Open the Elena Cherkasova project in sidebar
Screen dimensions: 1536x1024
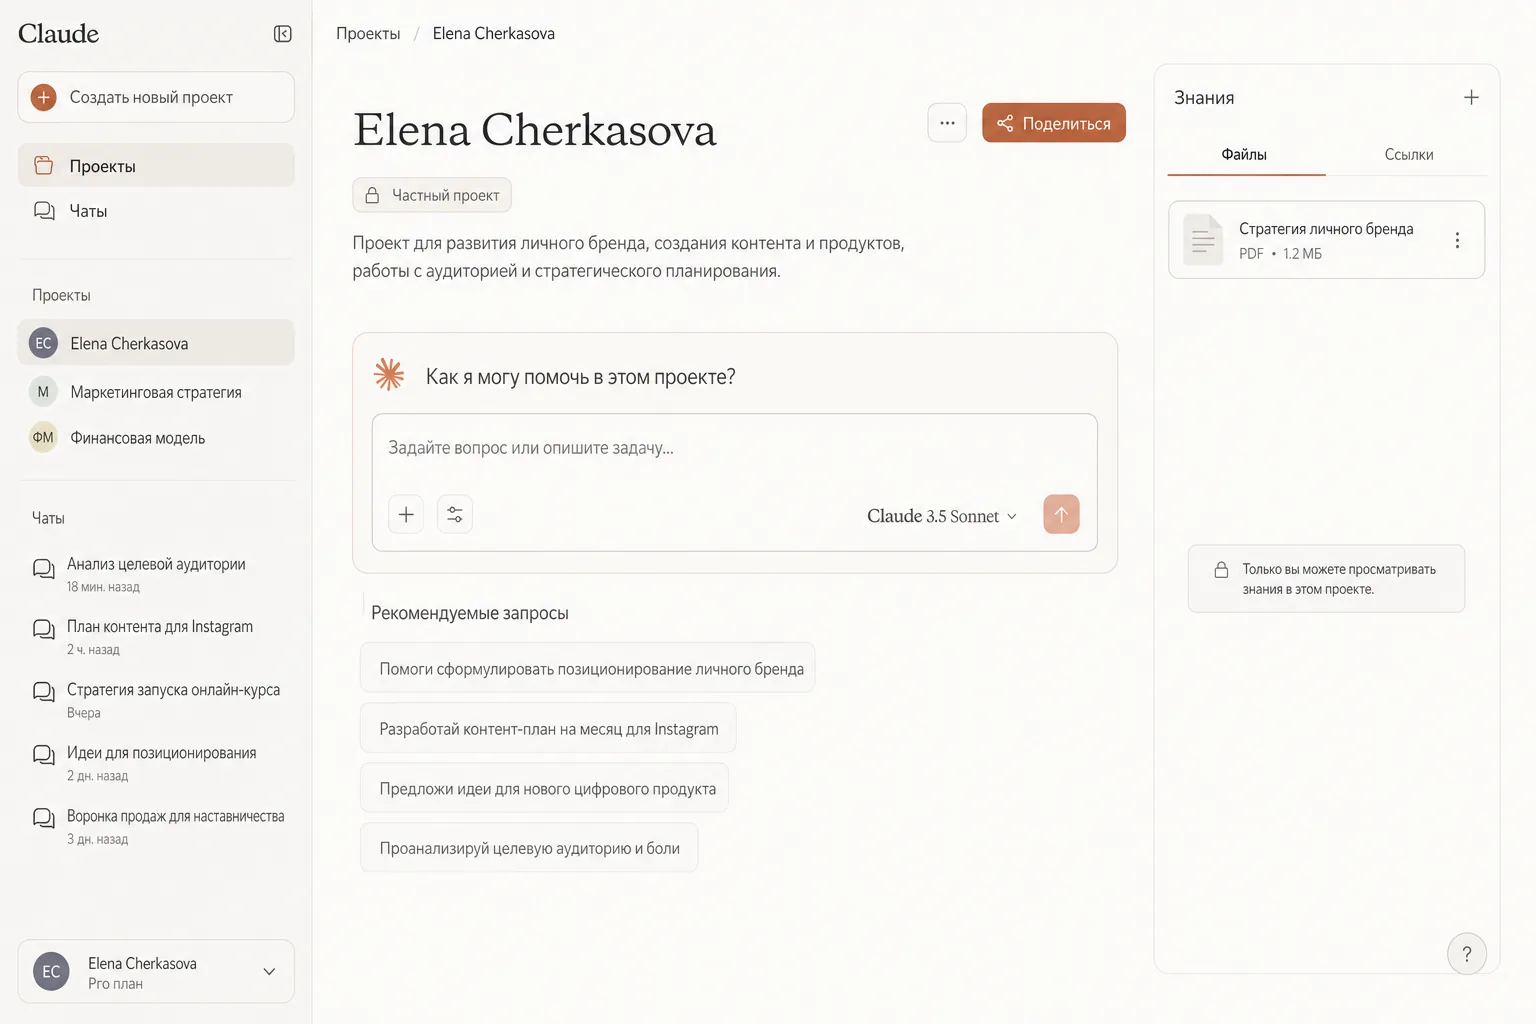click(156, 343)
